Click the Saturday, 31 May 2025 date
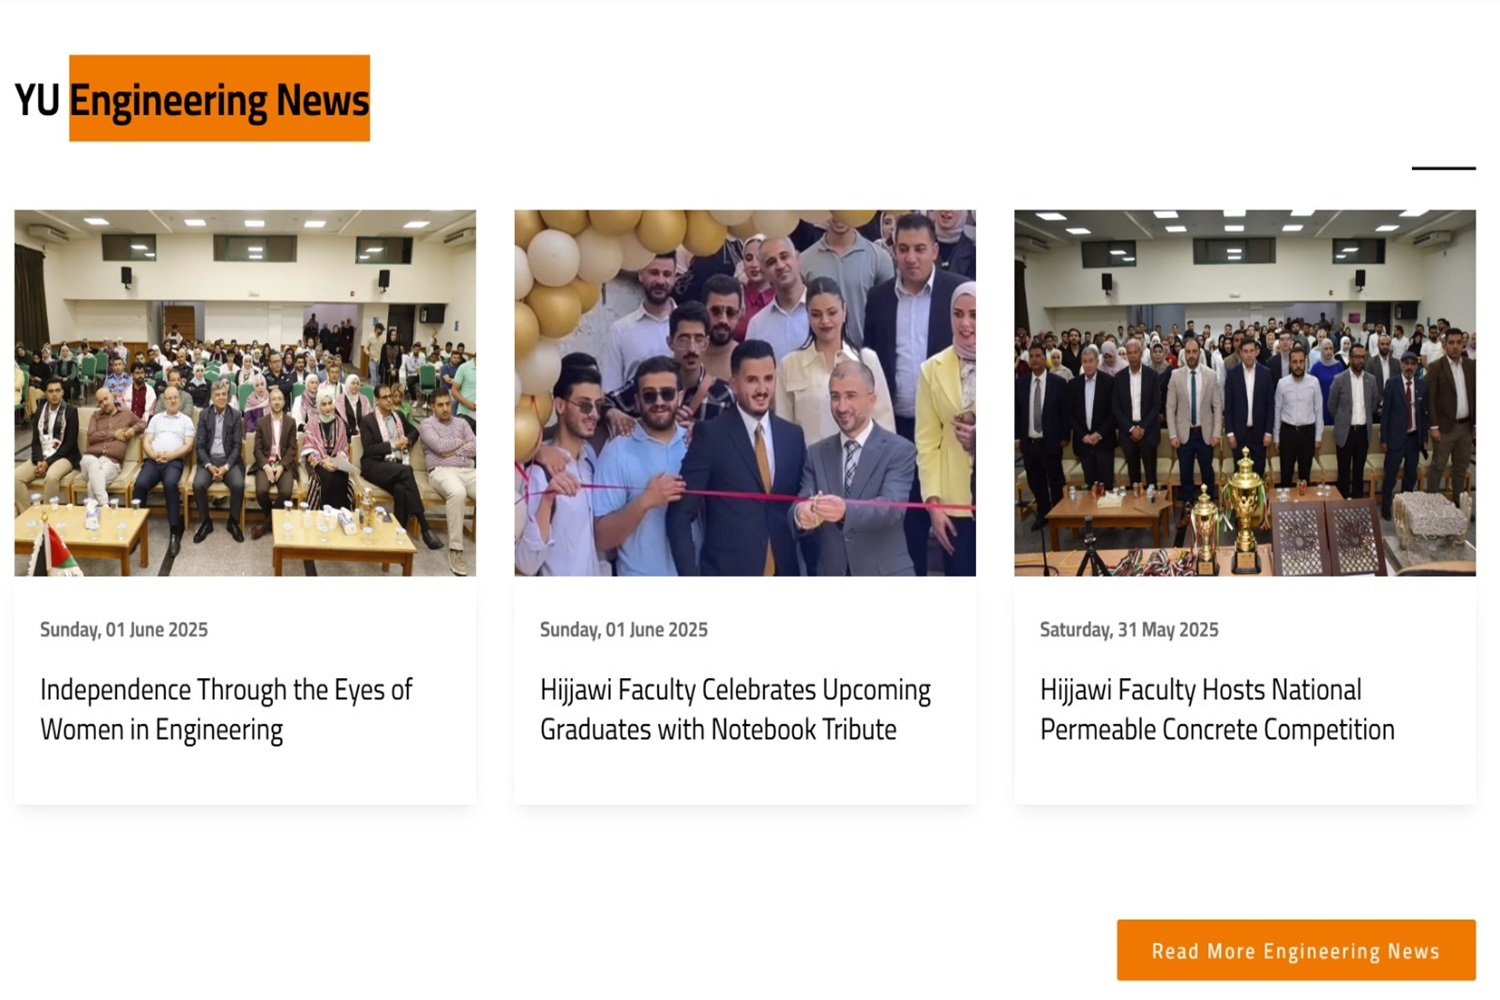Viewport: 1500px width, 1000px height. [x=1129, y=630]
